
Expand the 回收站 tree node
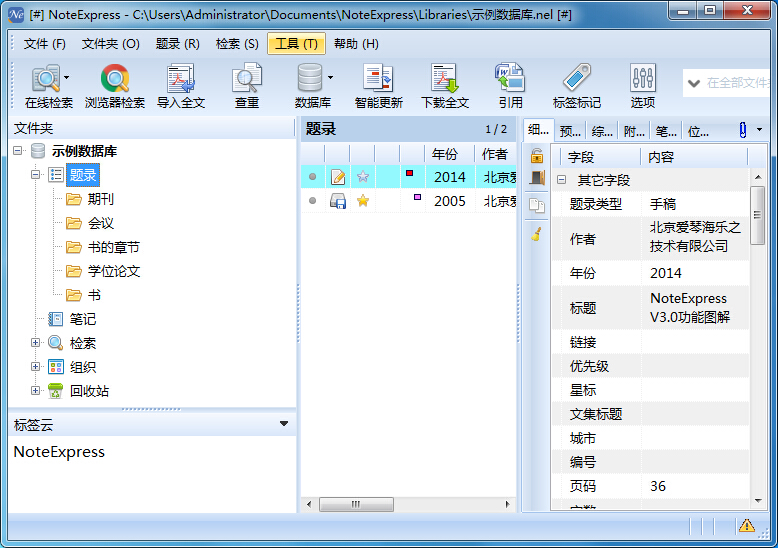pyautogui.click(x=35, y=391)
